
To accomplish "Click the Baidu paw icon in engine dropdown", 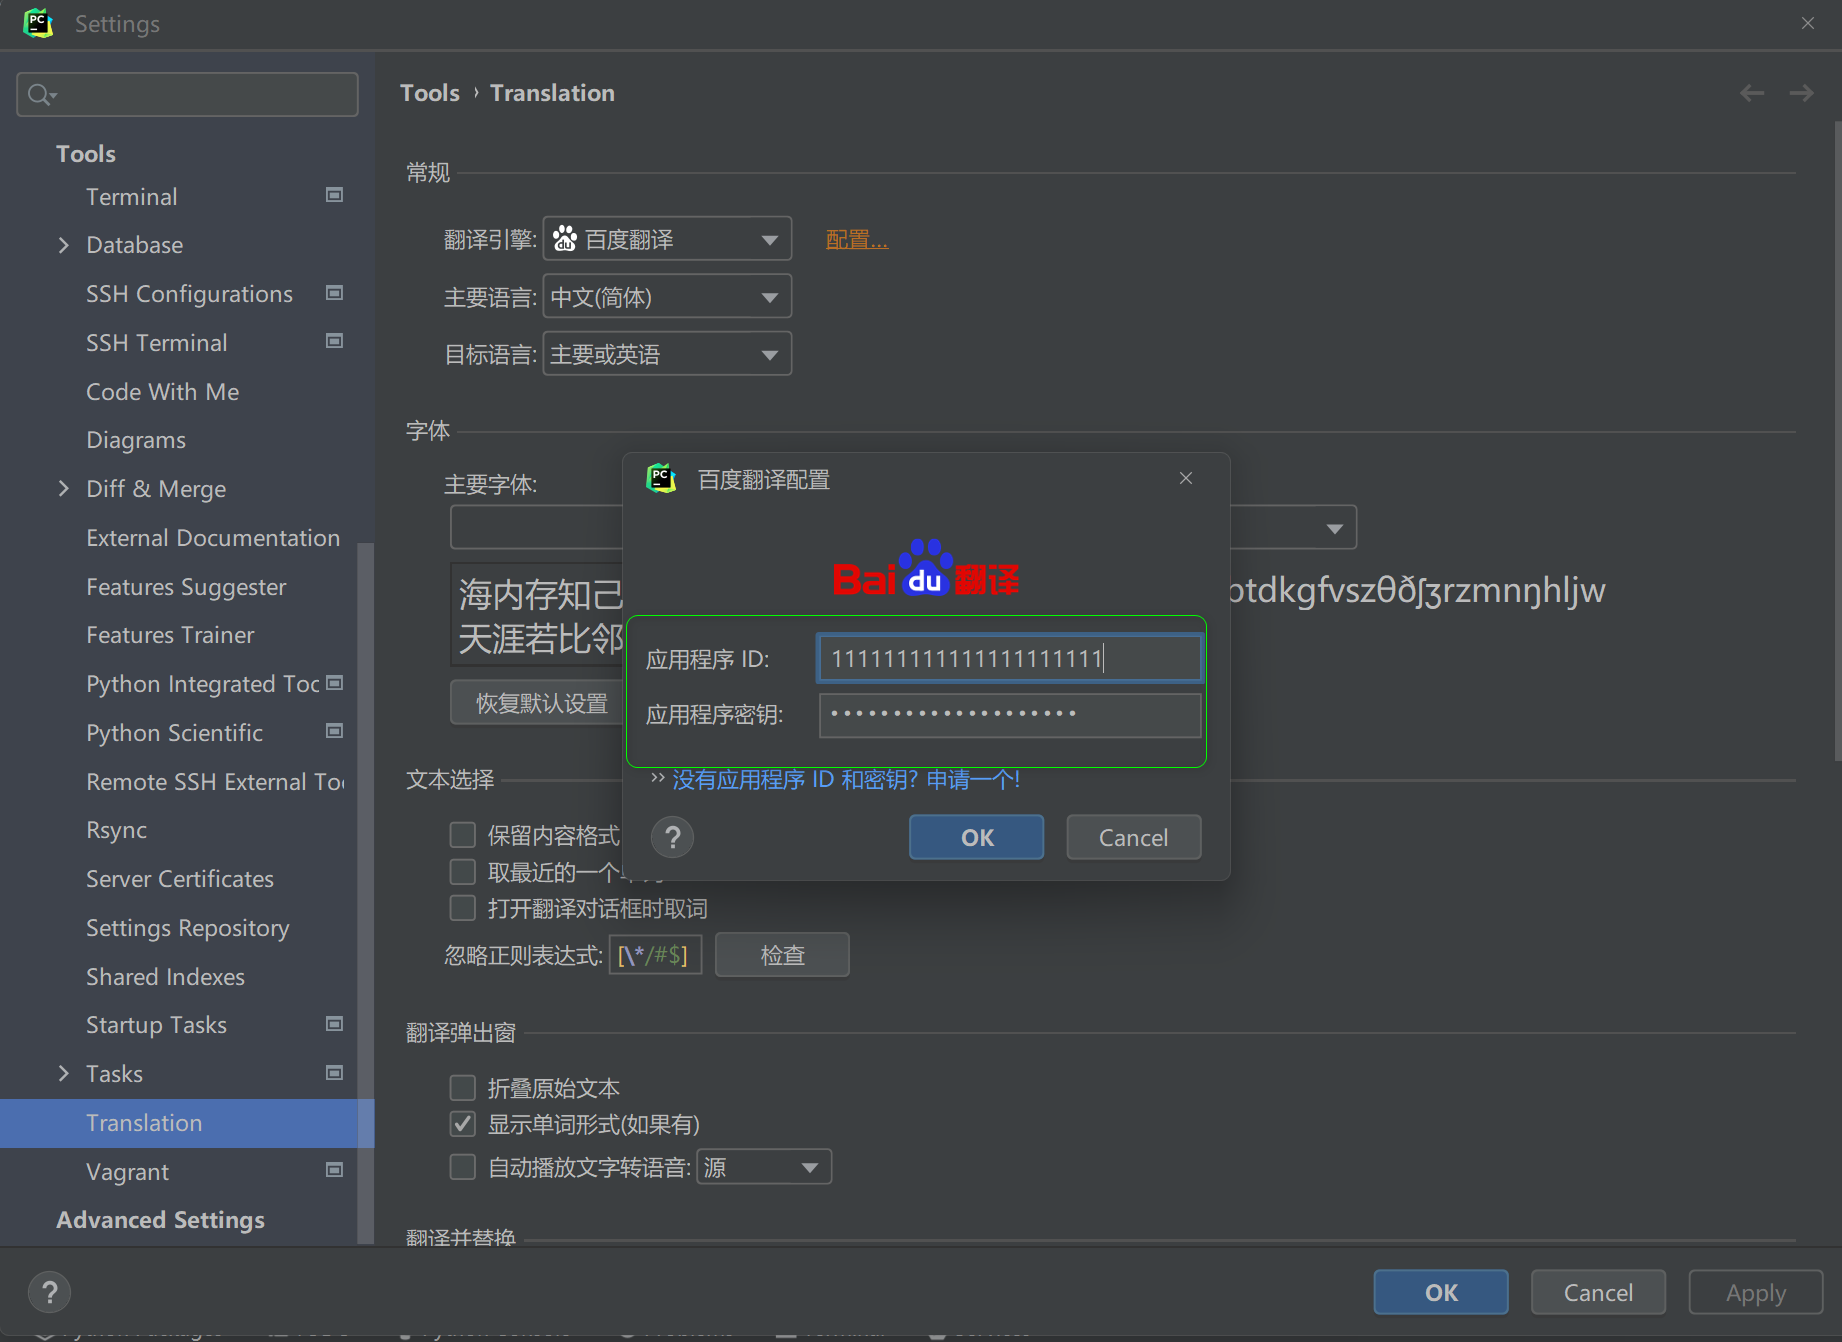I will click(565, 238).
